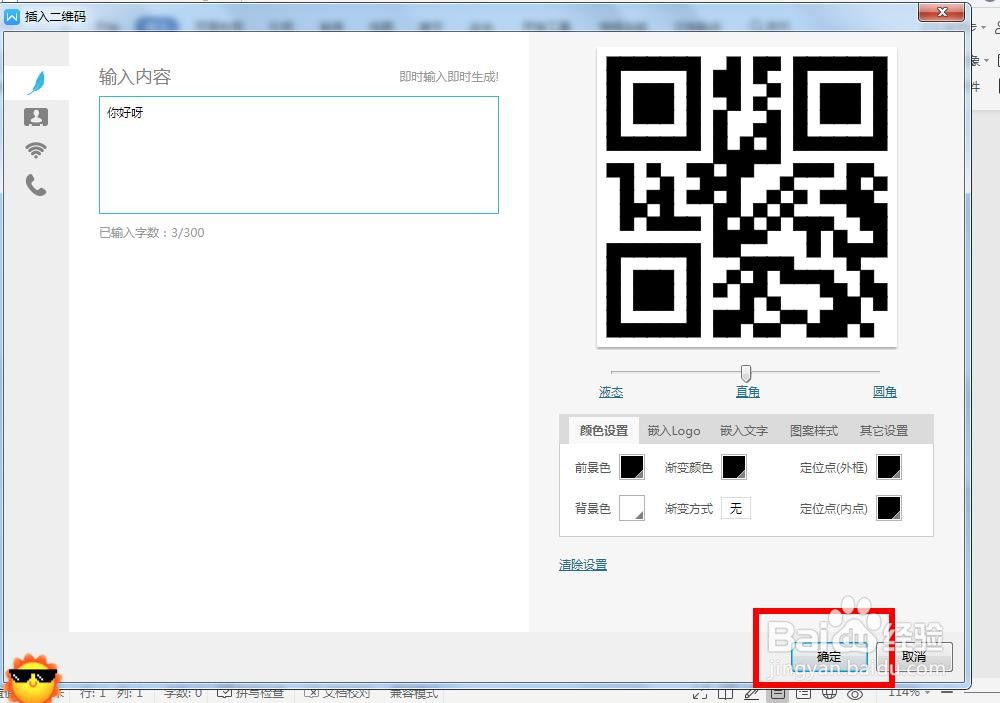Click the 取消 button

coord(914,656)
